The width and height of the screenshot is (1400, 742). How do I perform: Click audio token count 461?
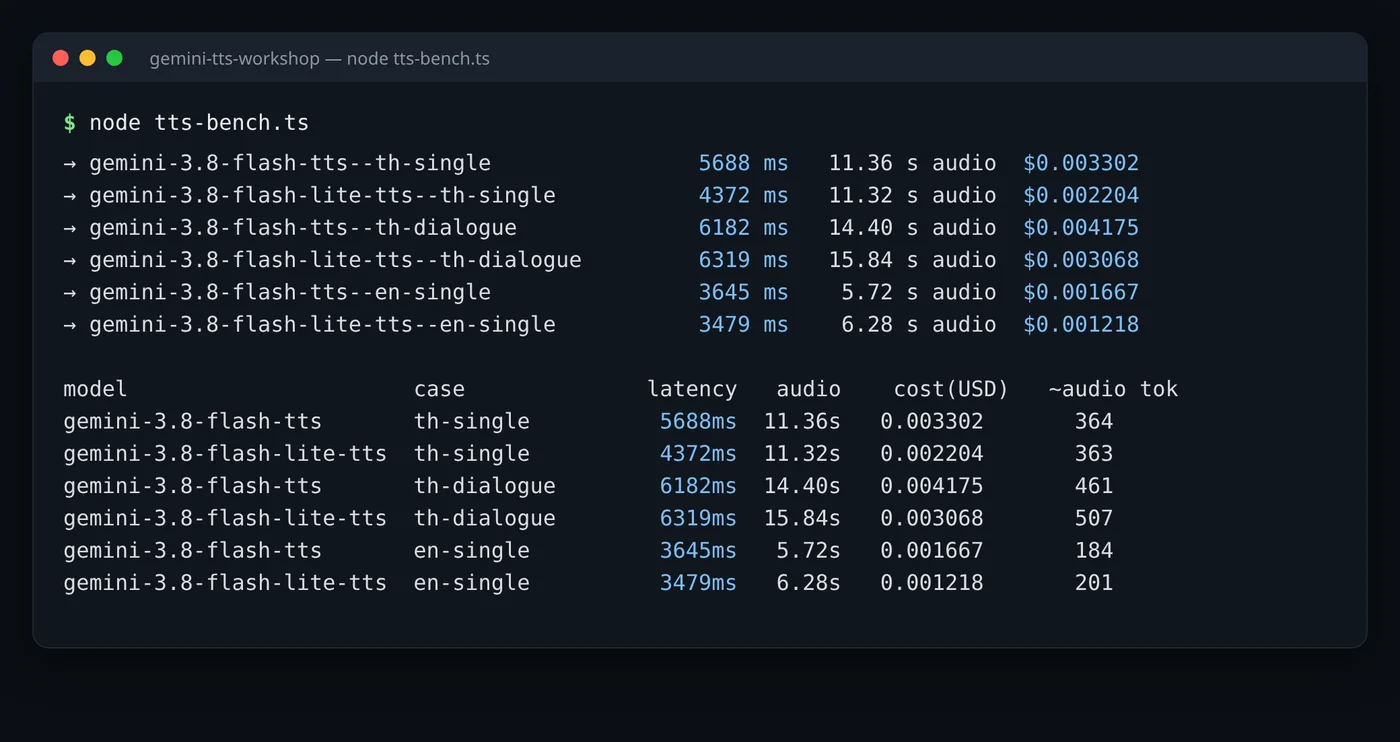[x=1094, y=486]
